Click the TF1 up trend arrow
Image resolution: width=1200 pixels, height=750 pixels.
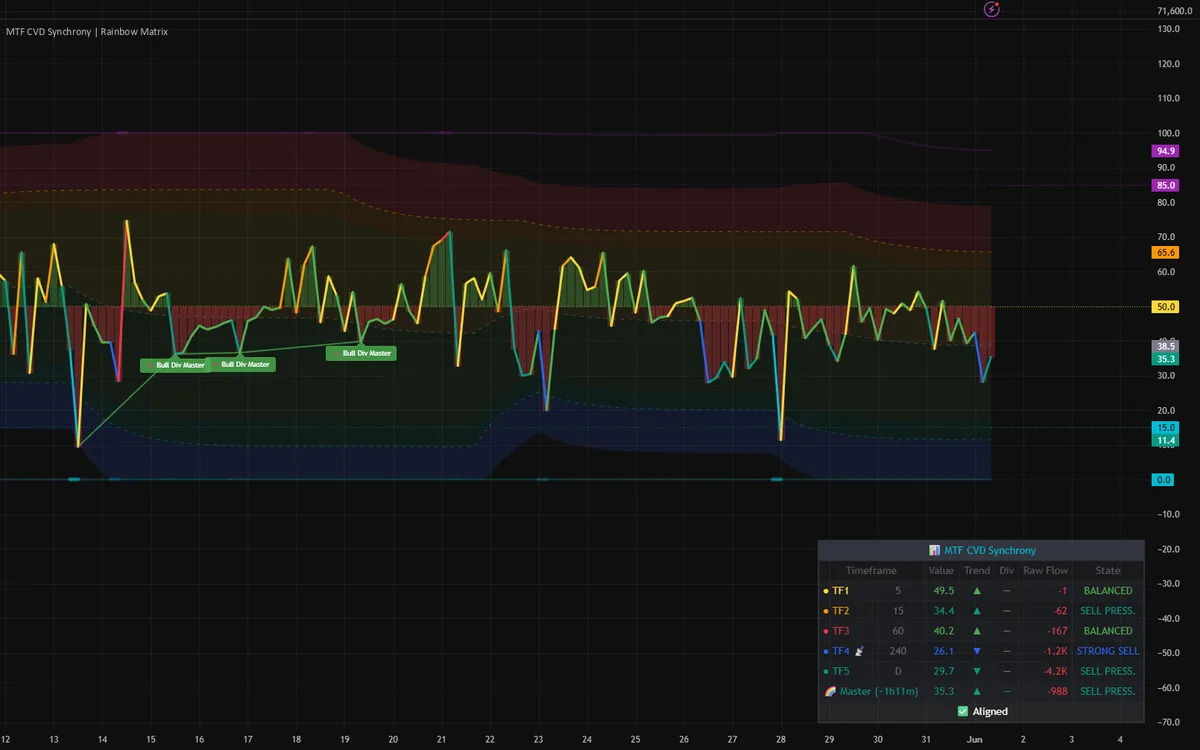tap(976, 591)
